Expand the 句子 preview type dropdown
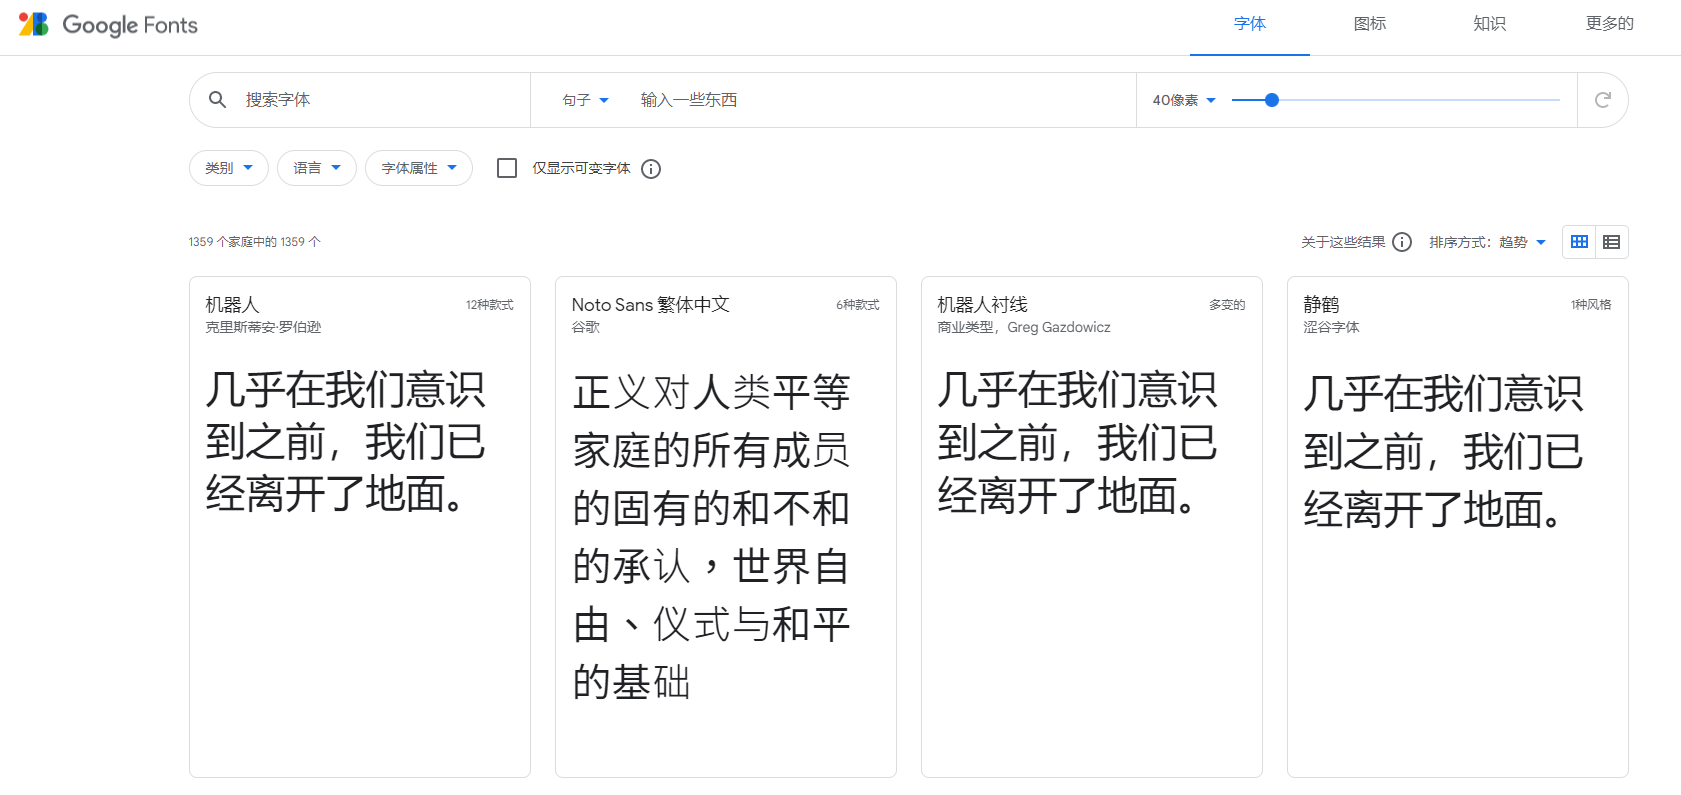 (585, 100)
